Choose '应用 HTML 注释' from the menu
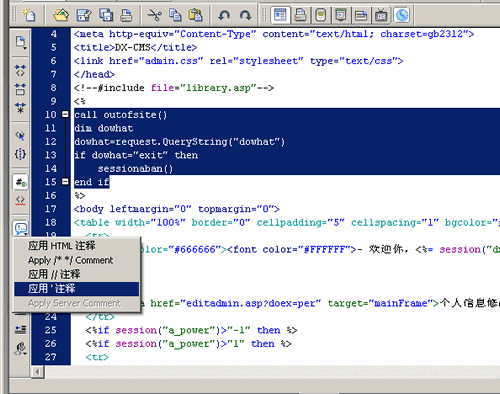 click(x=76, y=246)
